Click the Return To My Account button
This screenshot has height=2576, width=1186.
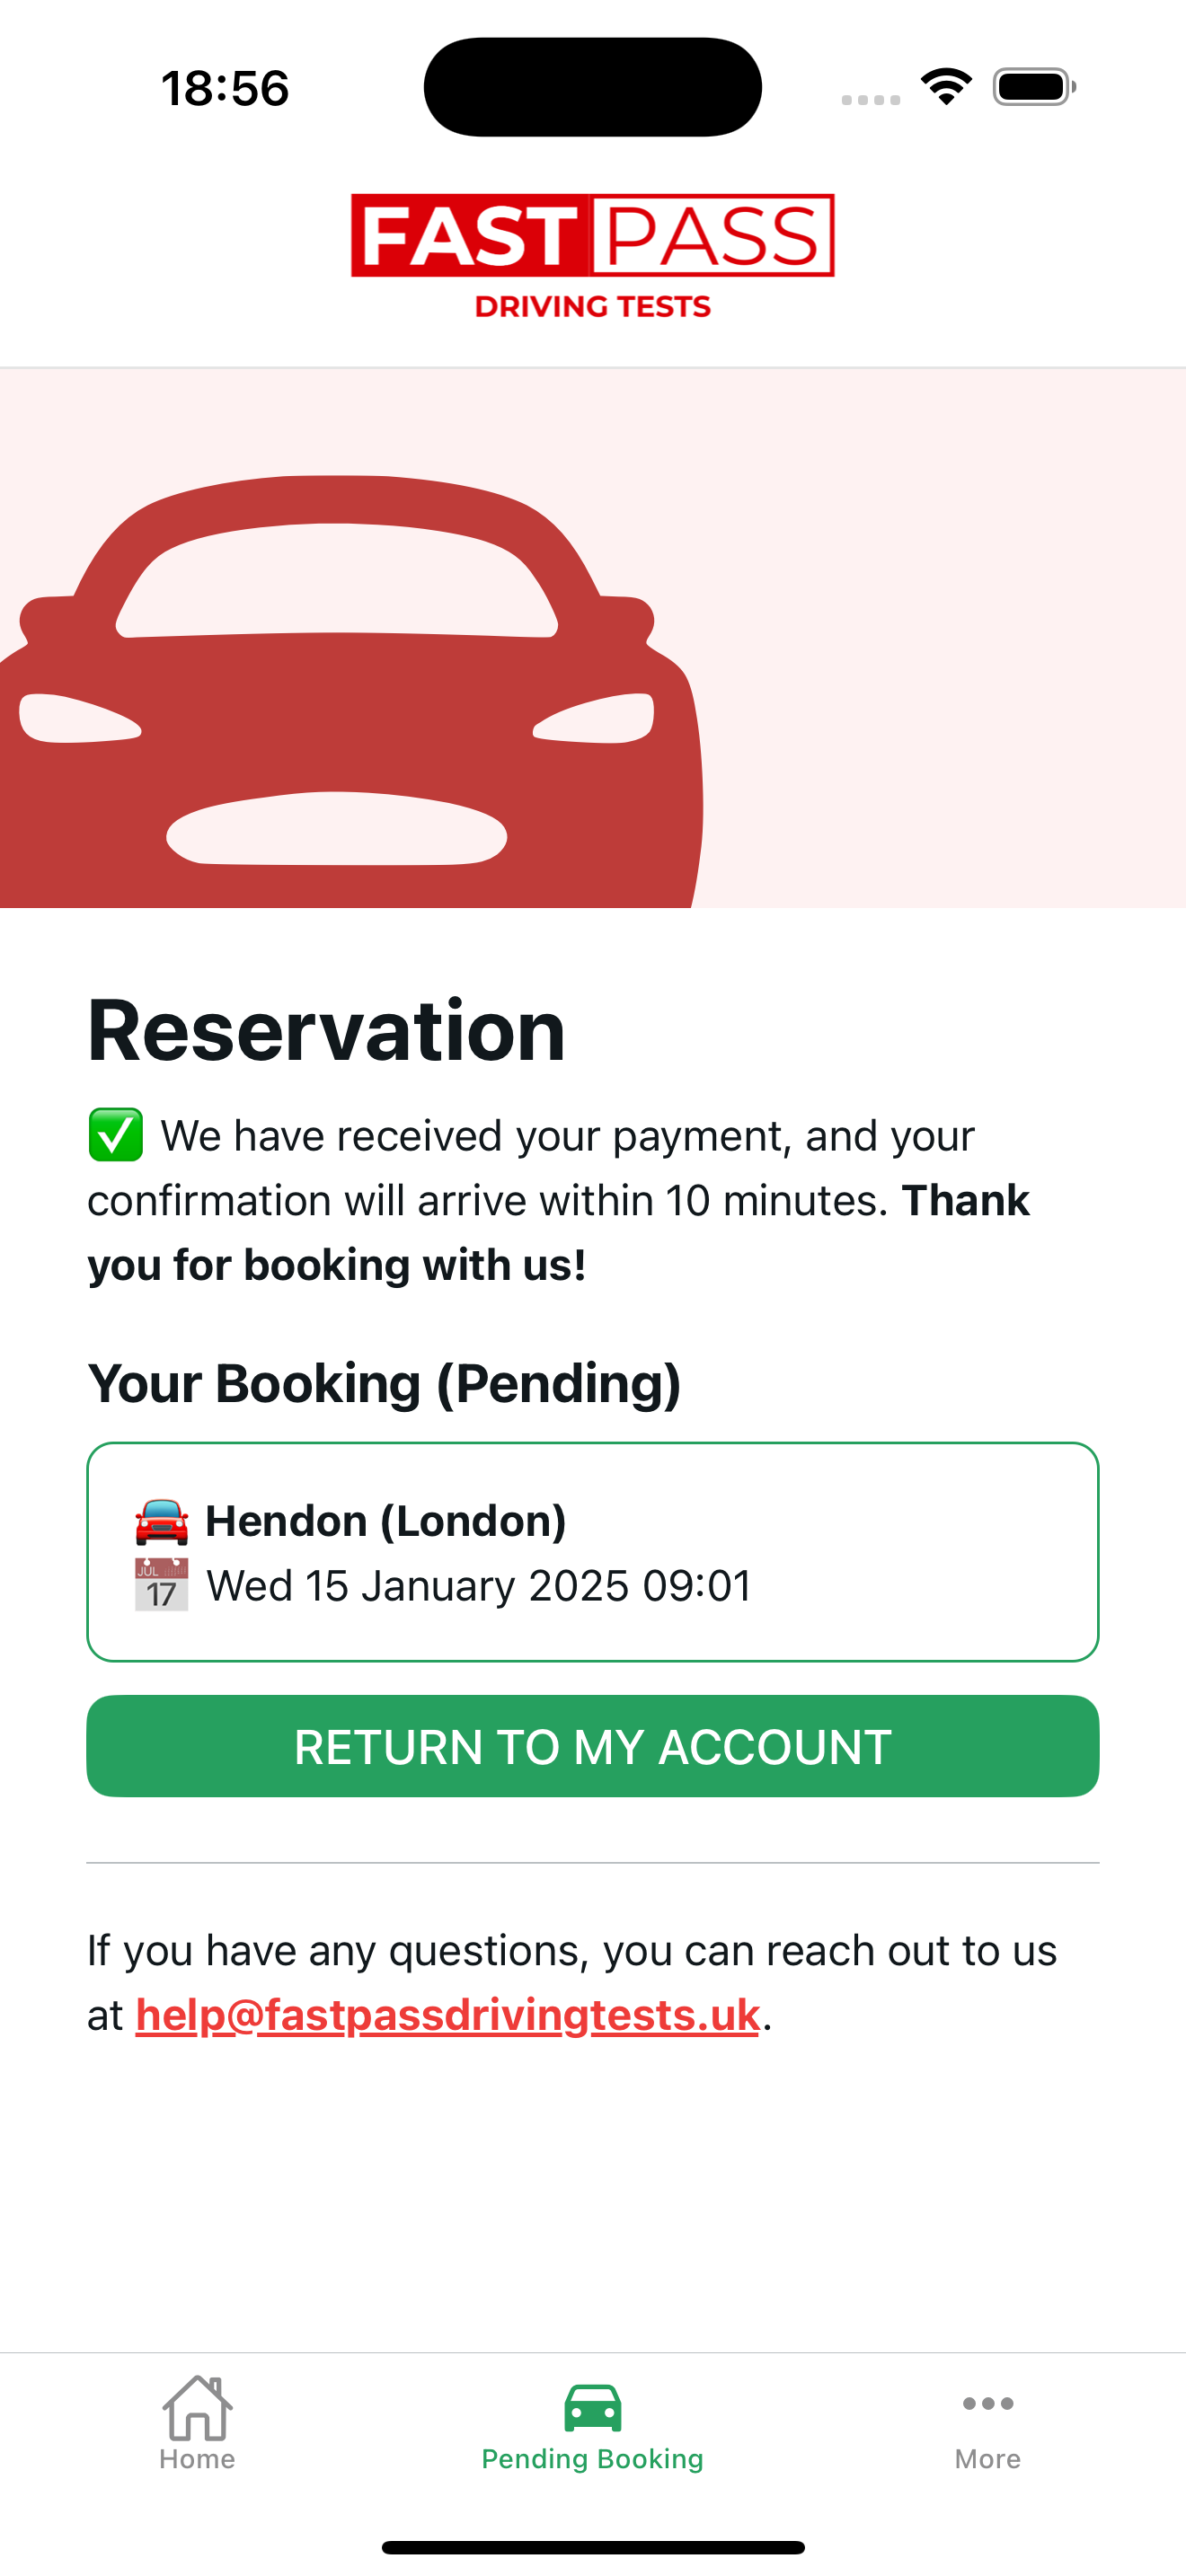coord(593,1746)
